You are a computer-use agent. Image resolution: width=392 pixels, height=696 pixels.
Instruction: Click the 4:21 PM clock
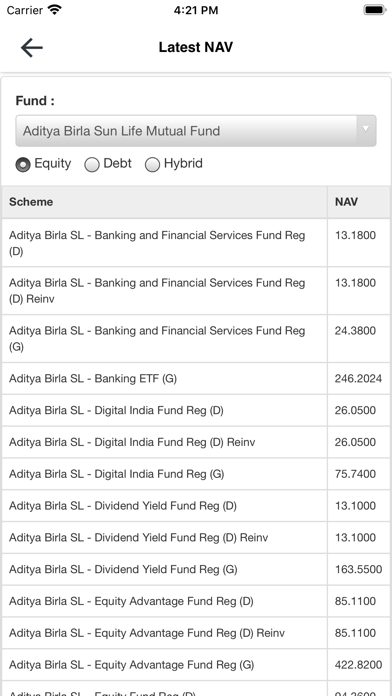click(196, 10)
